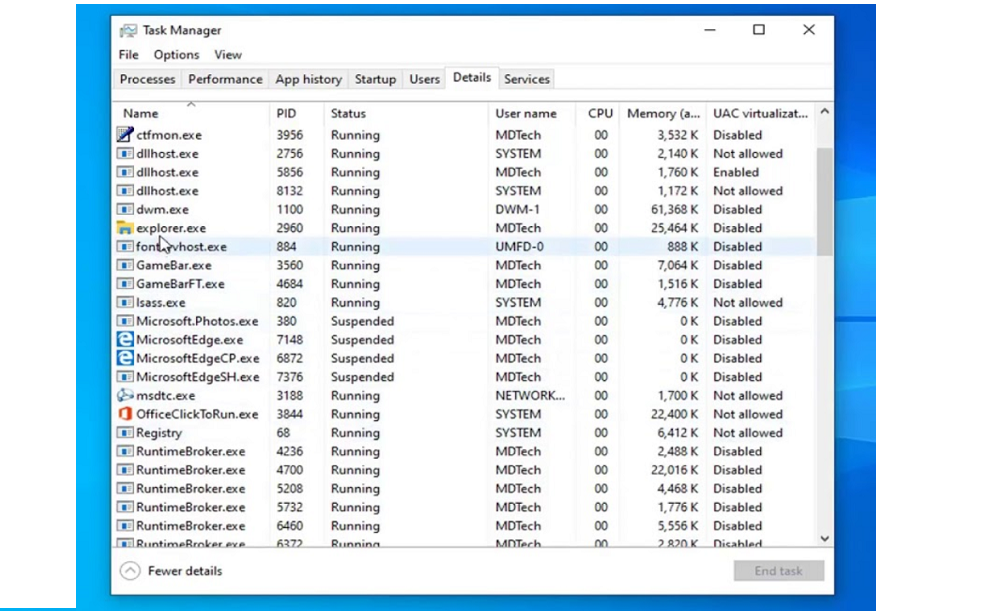Click the vertical scrollbar thumb
The width and height of the screenshot is (995, 611).
(824, 202)
